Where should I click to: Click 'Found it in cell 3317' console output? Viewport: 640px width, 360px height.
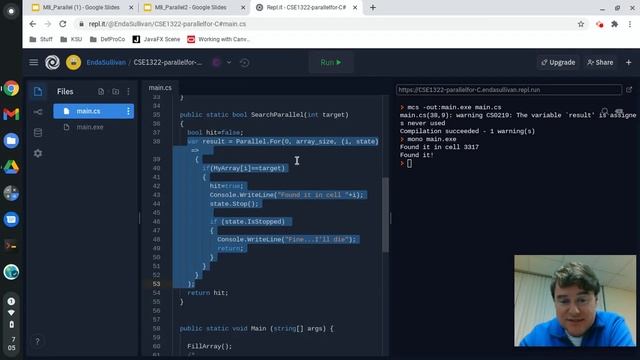[439, 147]
